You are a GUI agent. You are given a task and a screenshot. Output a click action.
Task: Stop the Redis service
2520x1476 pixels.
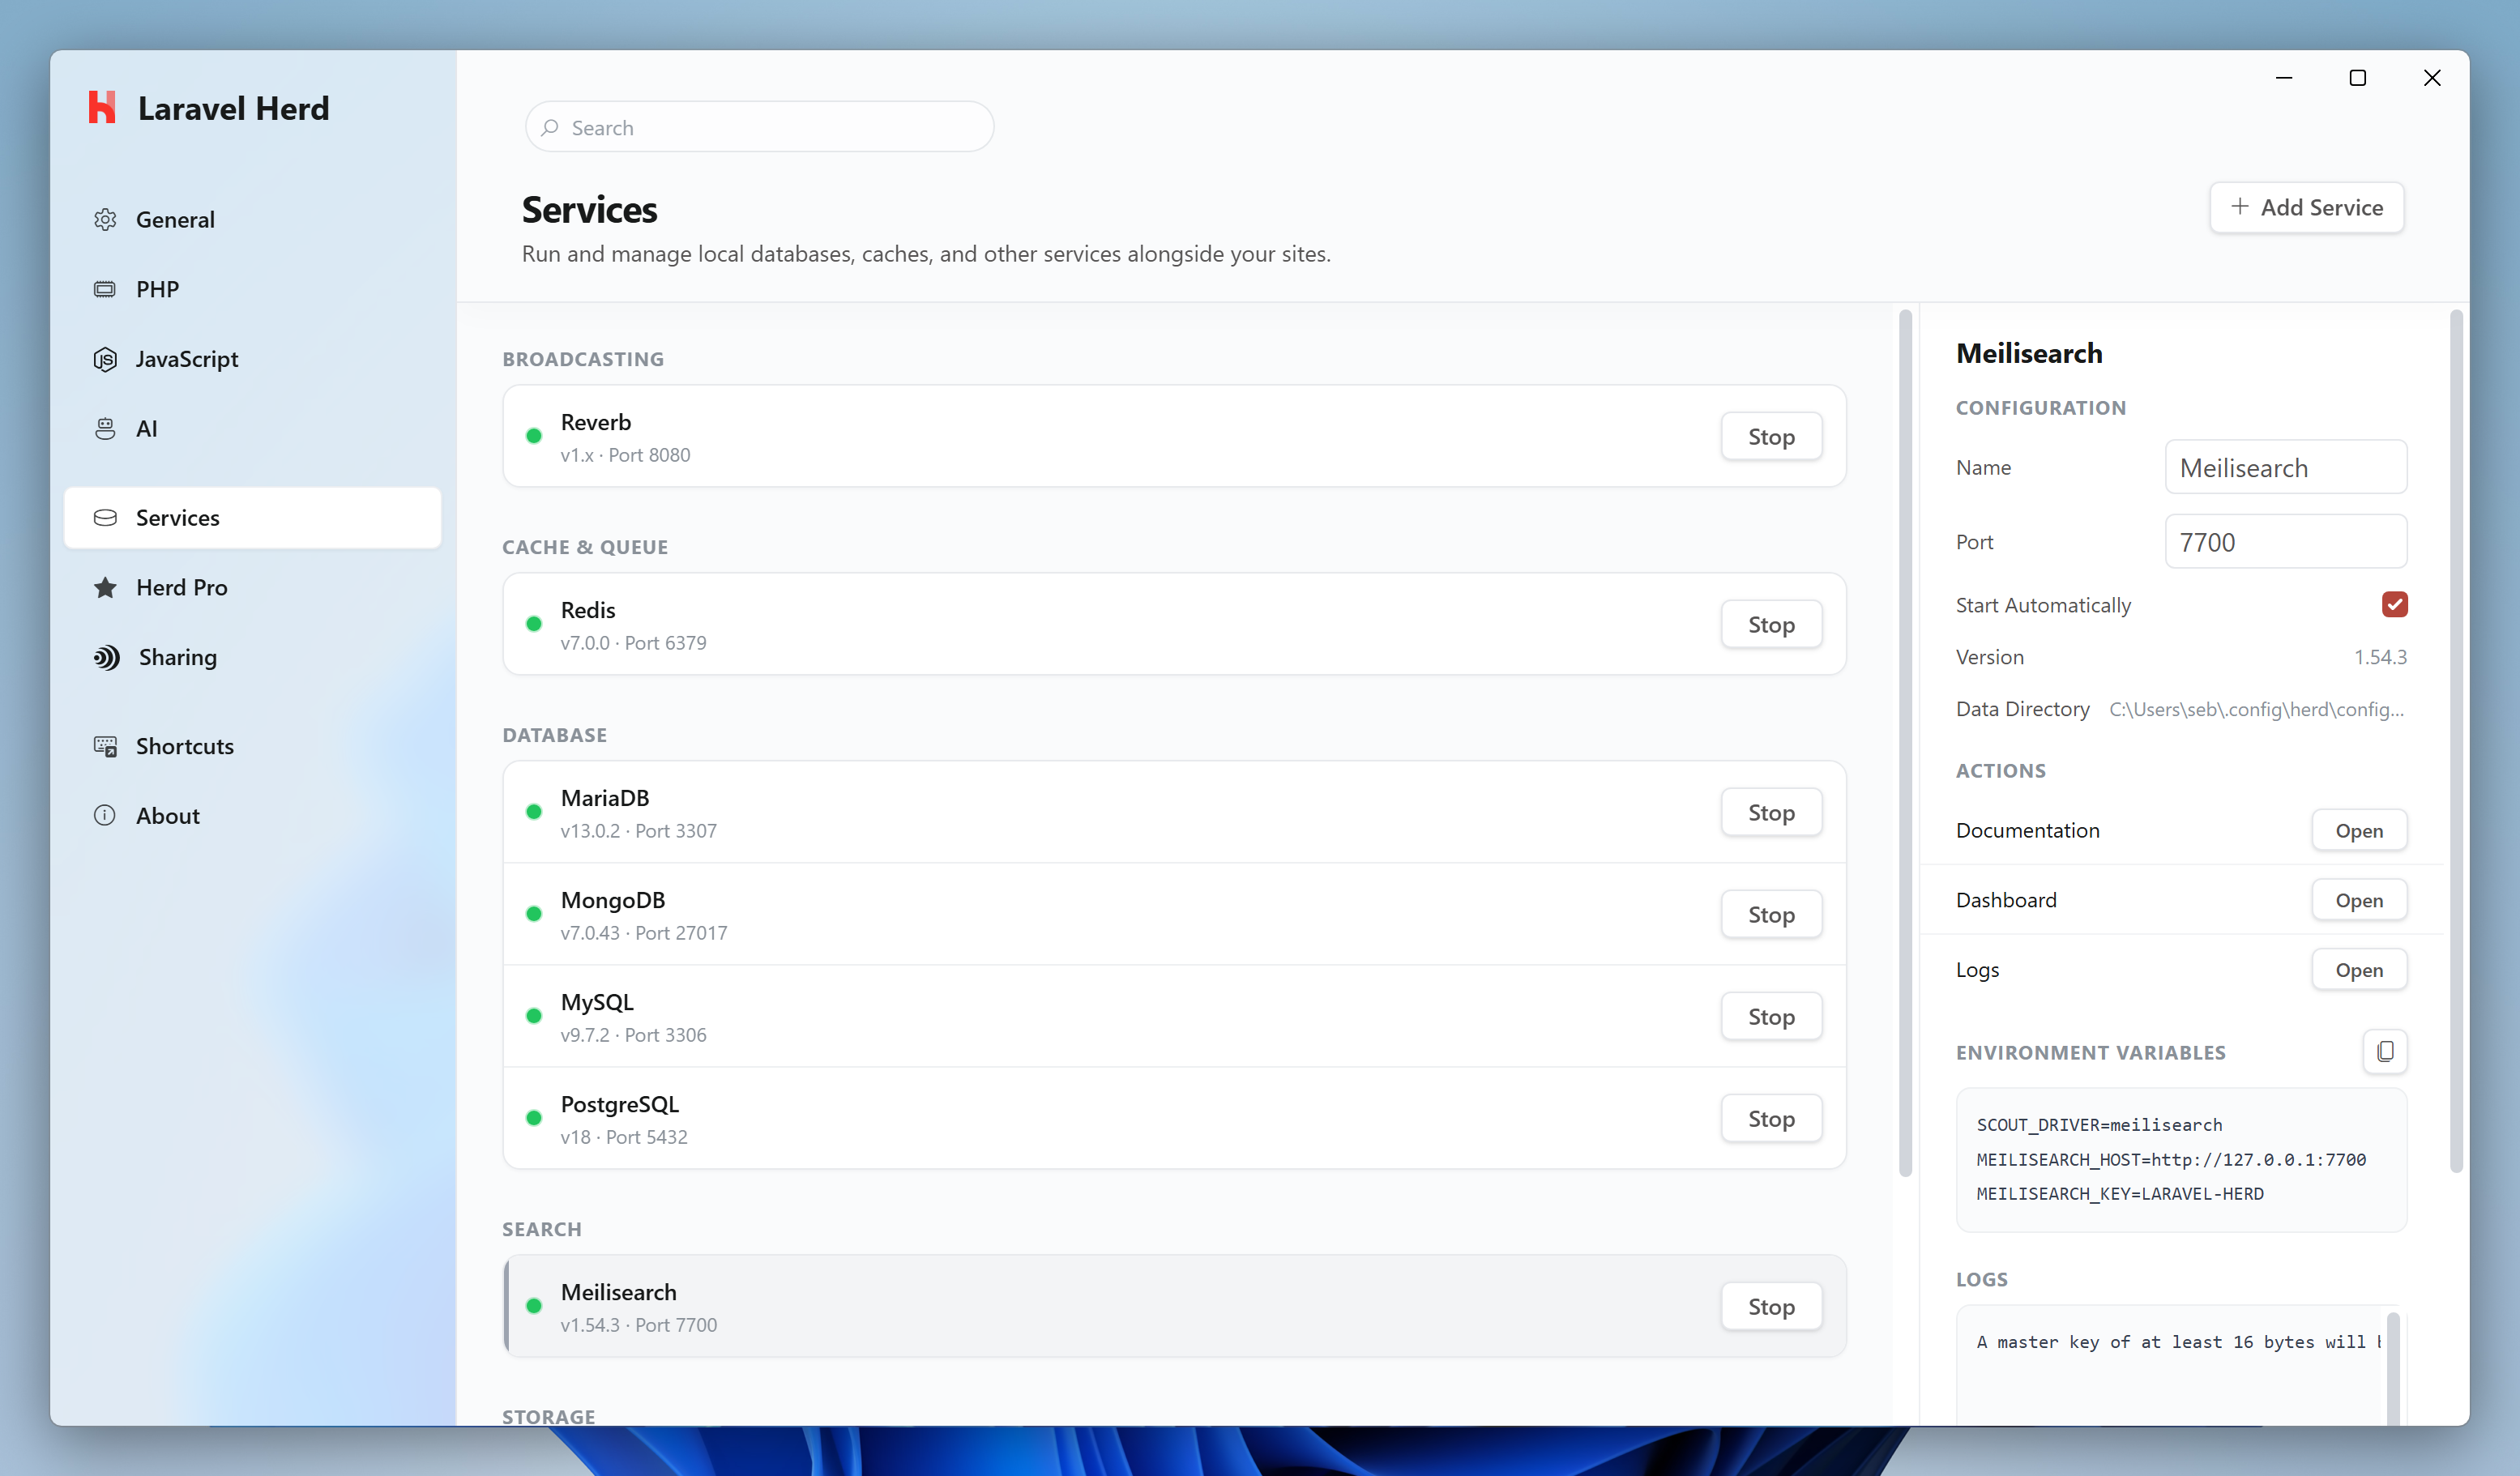[1771, 624]
